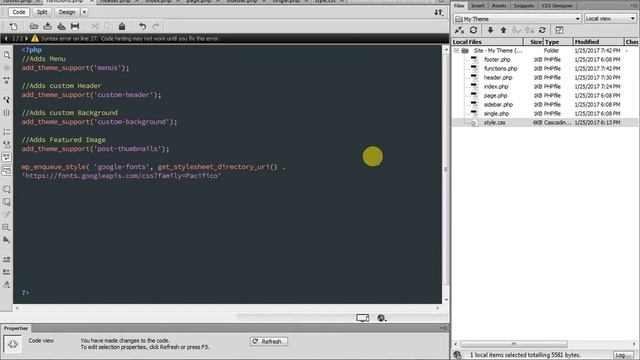Click the Paste clipboard toolbar icon

[122, 27]
